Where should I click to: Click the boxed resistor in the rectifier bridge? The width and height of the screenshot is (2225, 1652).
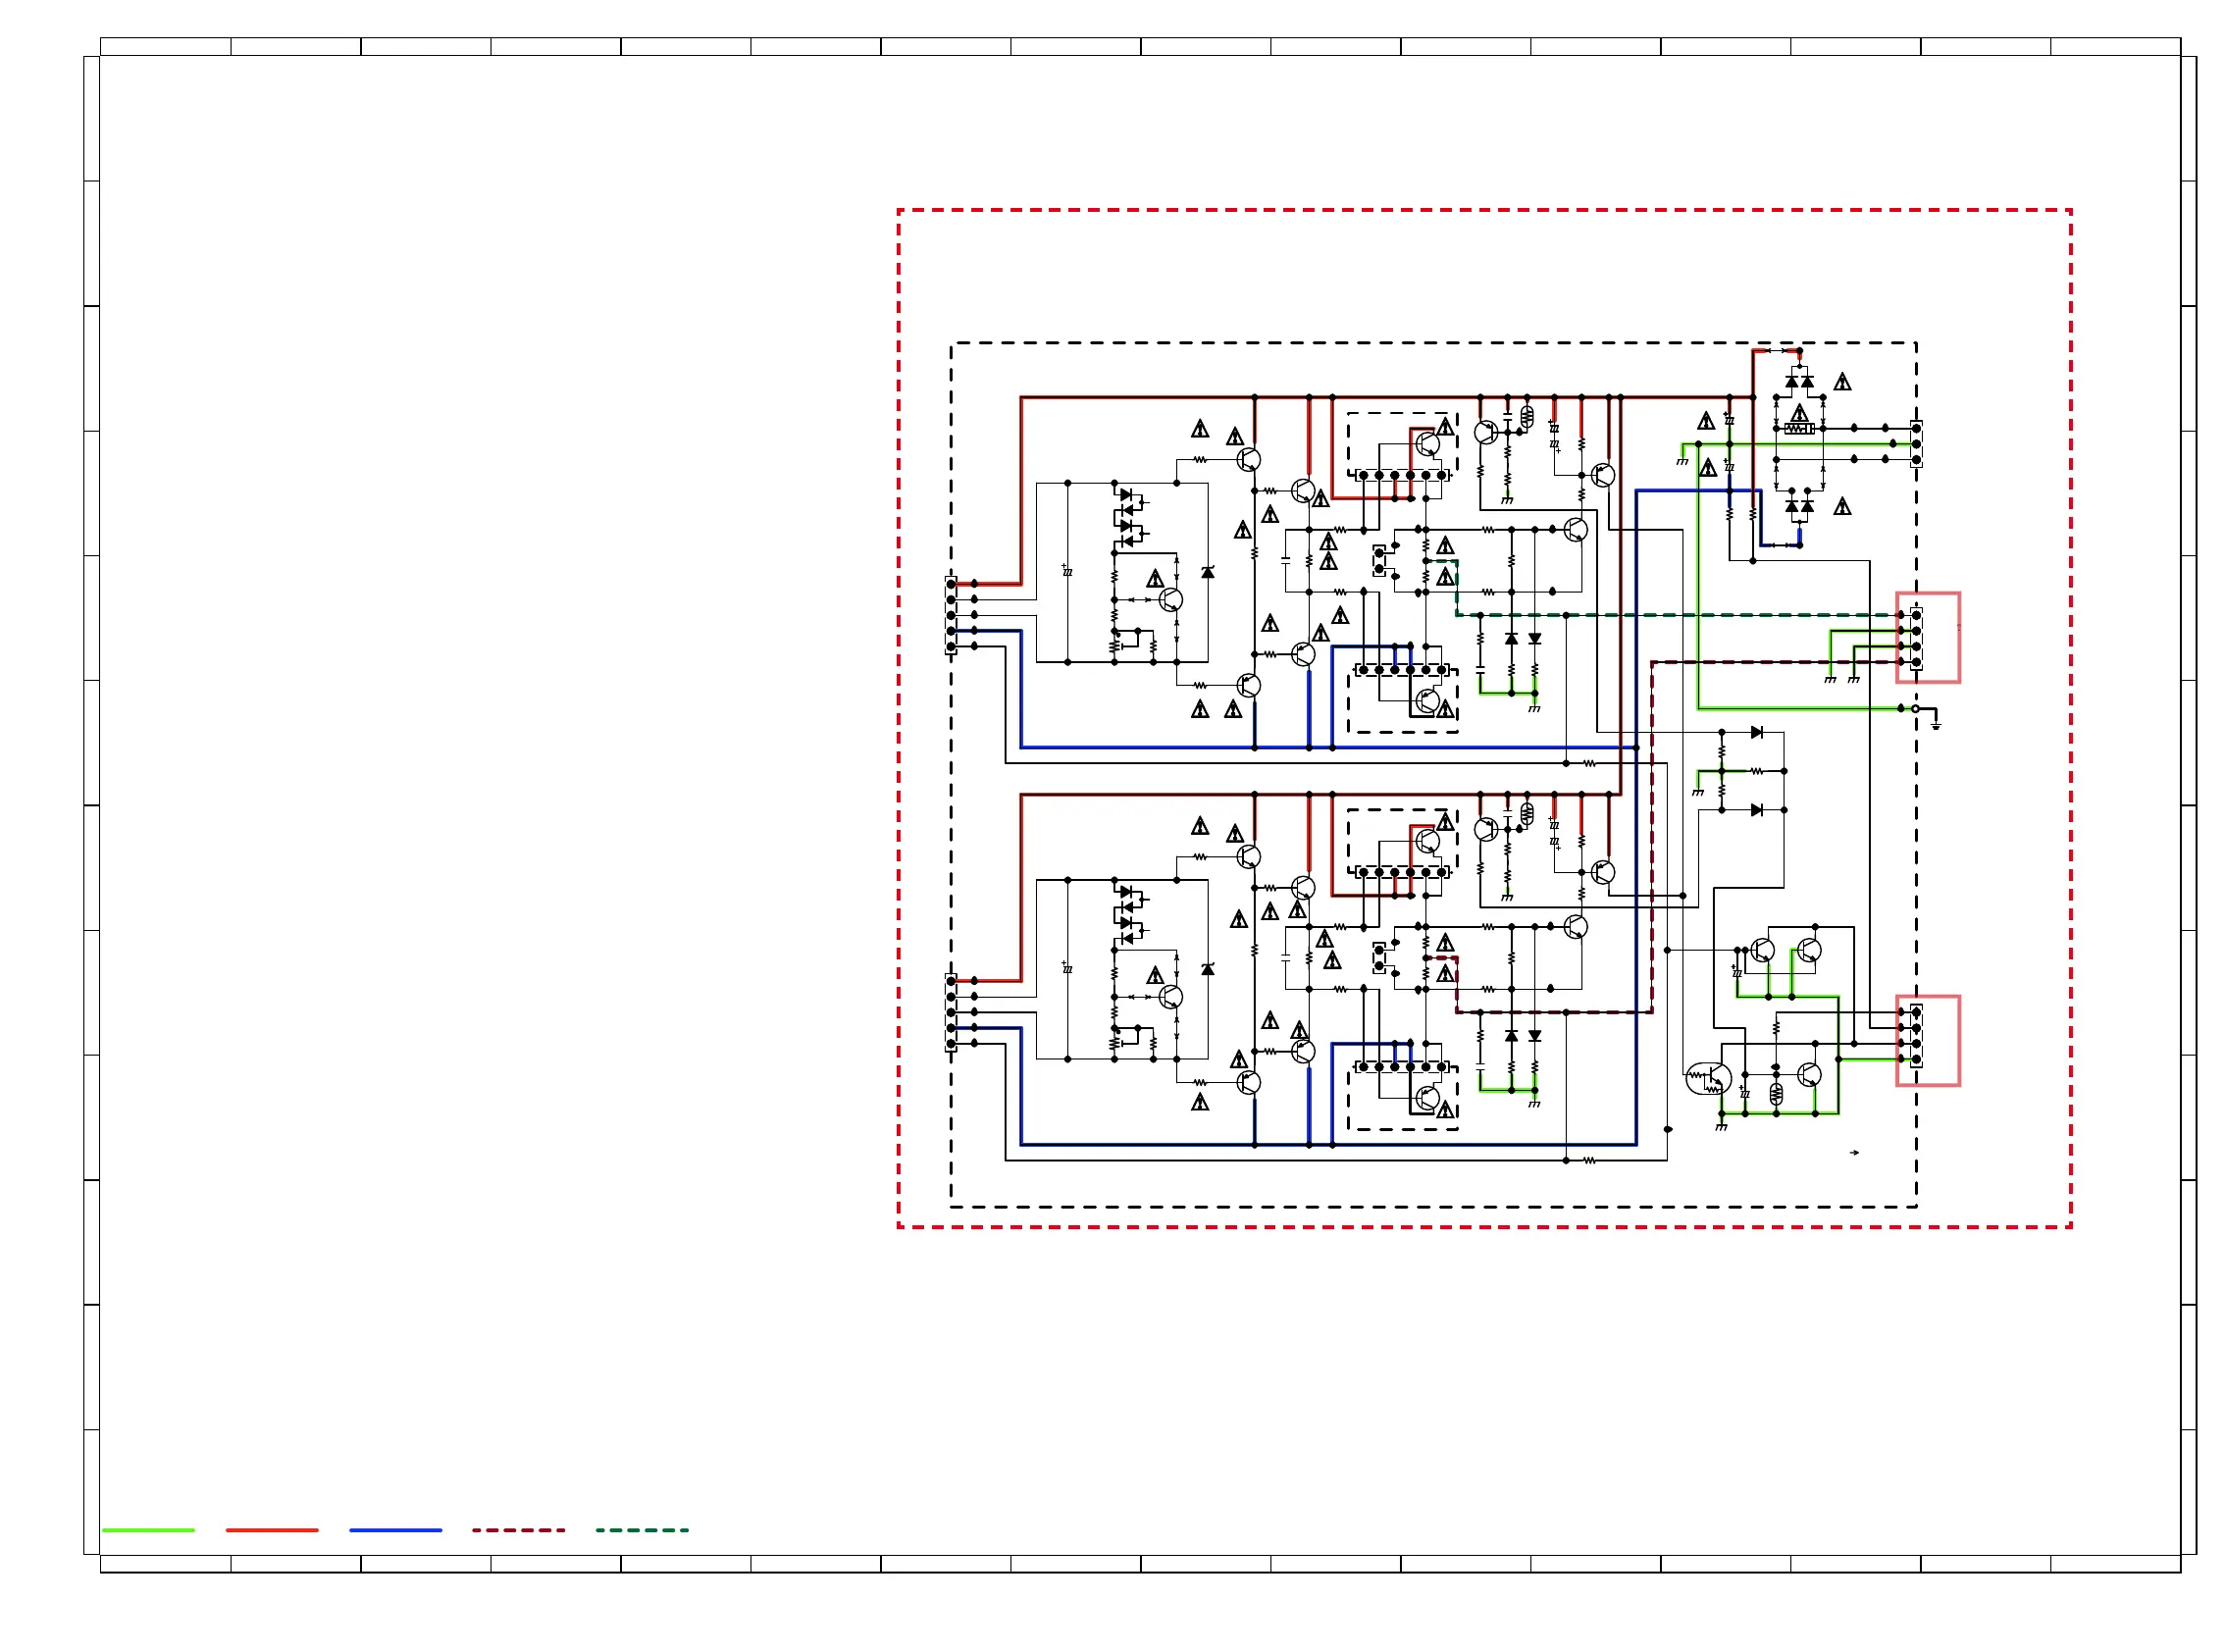tap(1799, 429)
